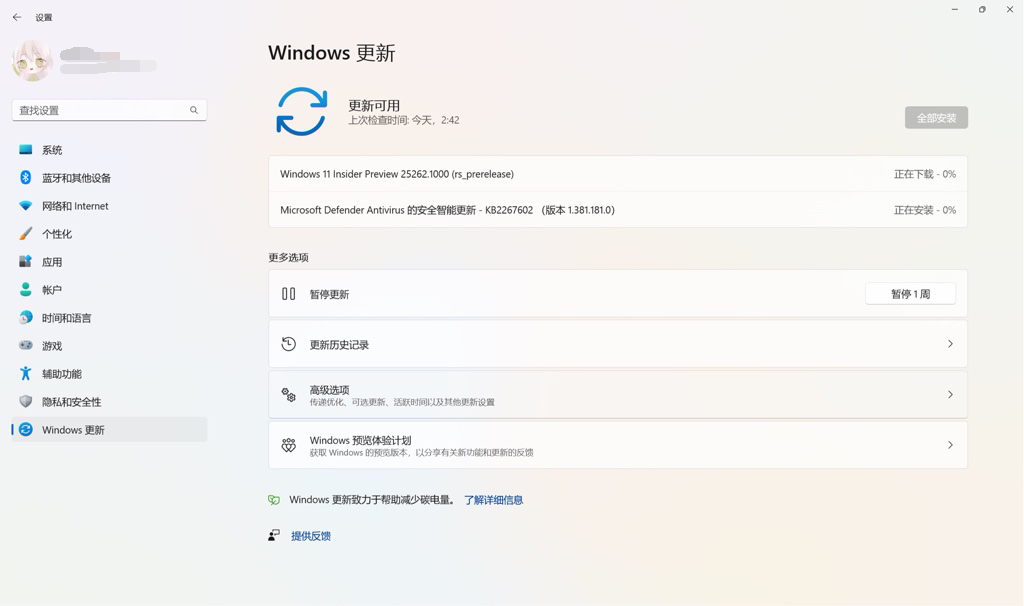Click the feedback person icon
The image size is (1024, 606).
tap(274, 535)
